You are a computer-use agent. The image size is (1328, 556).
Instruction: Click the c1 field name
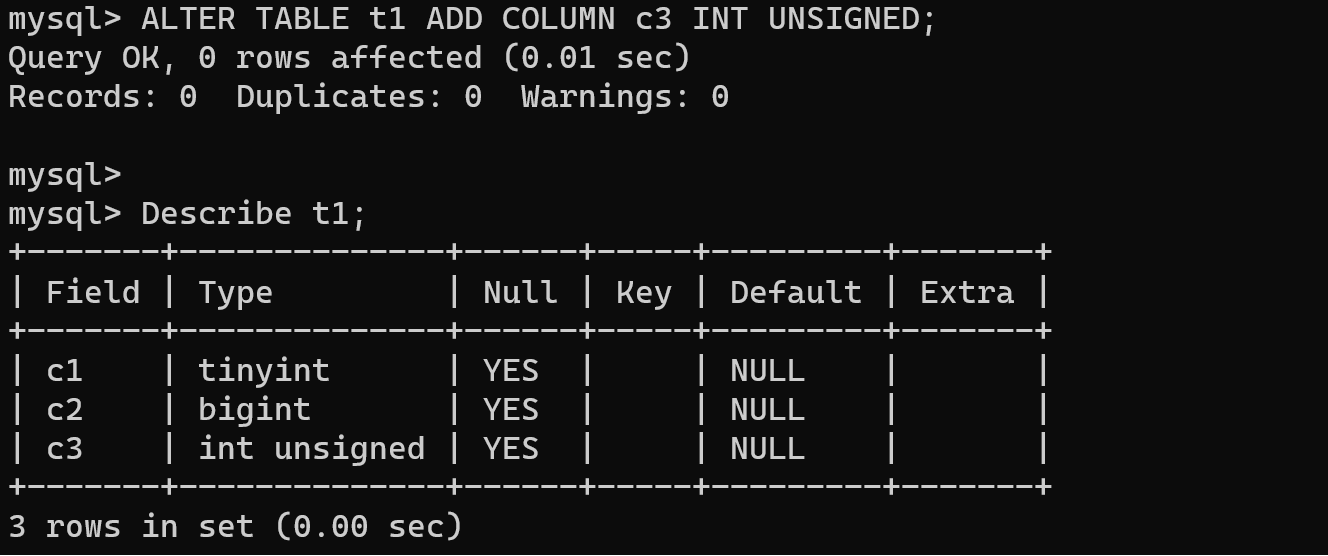click(64, 371)
